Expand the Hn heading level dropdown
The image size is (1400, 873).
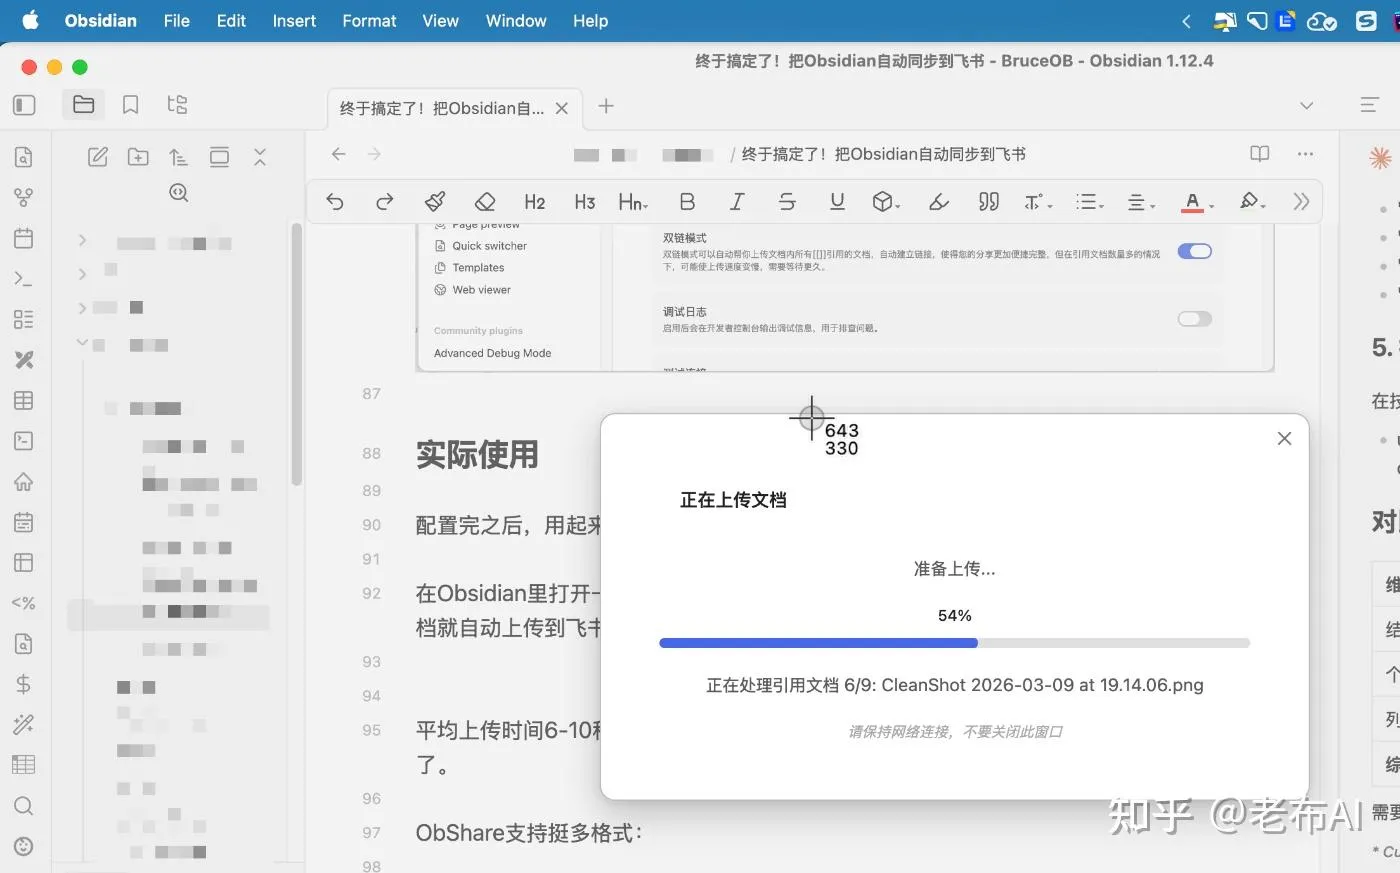(x=633, y=202)
